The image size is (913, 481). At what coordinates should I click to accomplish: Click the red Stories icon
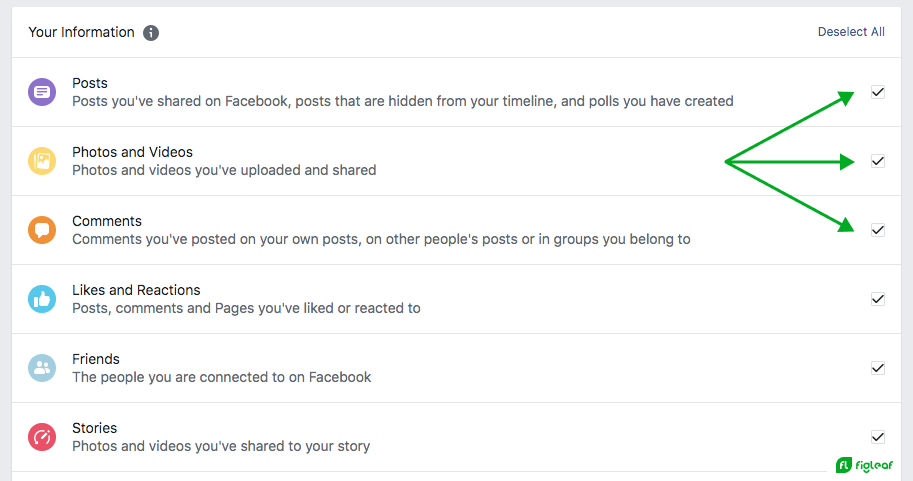42,437
